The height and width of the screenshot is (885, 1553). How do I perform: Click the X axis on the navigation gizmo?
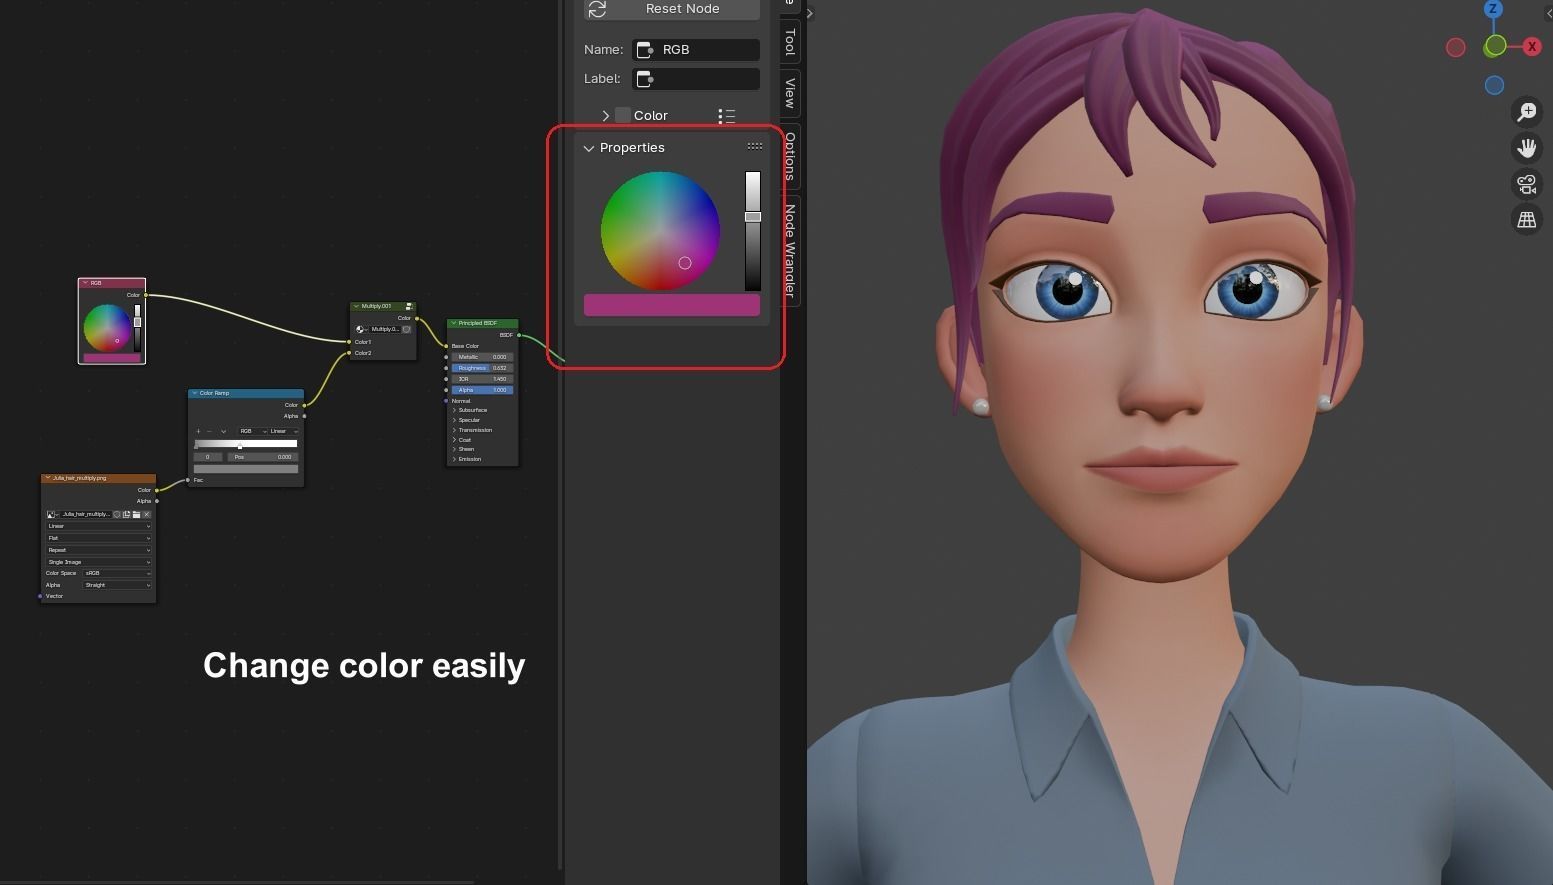(x=1532, y=47)
